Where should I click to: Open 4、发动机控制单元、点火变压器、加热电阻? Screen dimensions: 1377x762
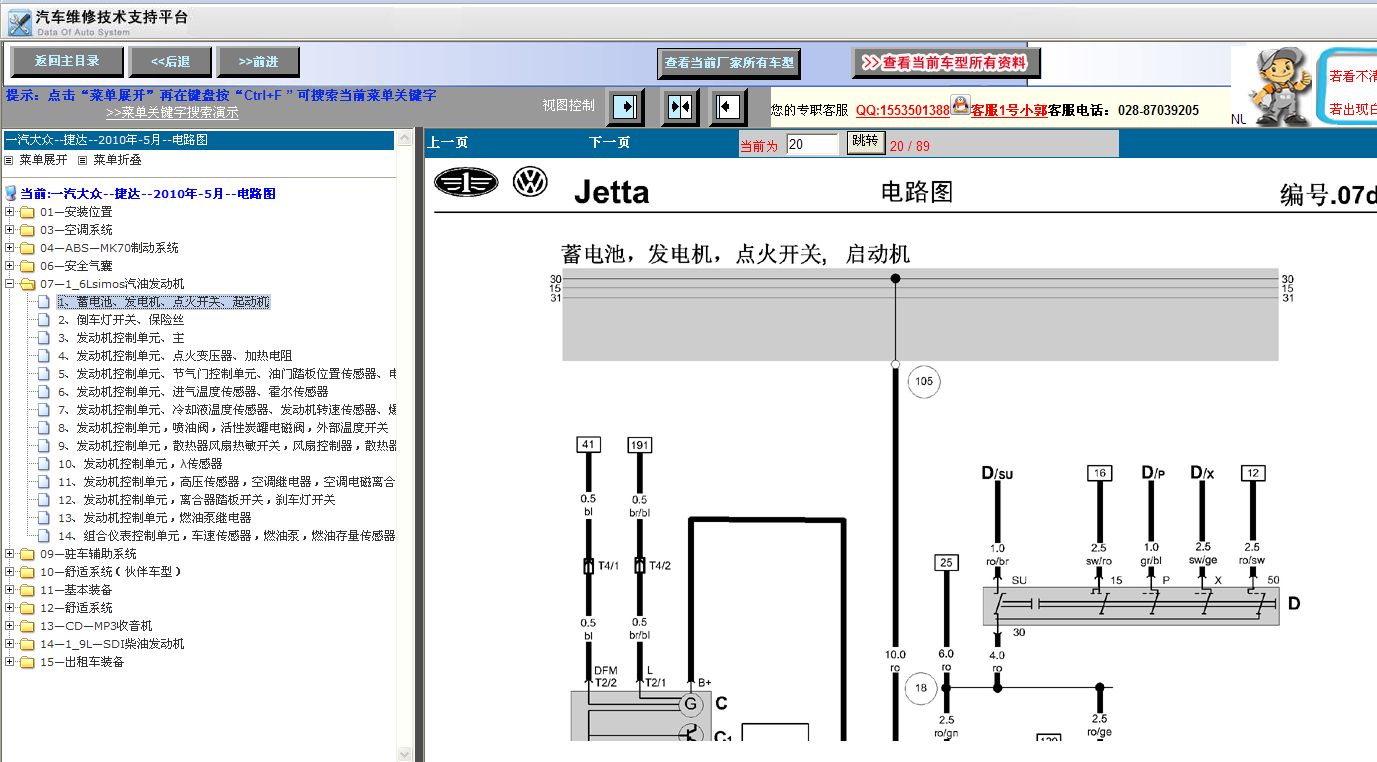point(175,356)
